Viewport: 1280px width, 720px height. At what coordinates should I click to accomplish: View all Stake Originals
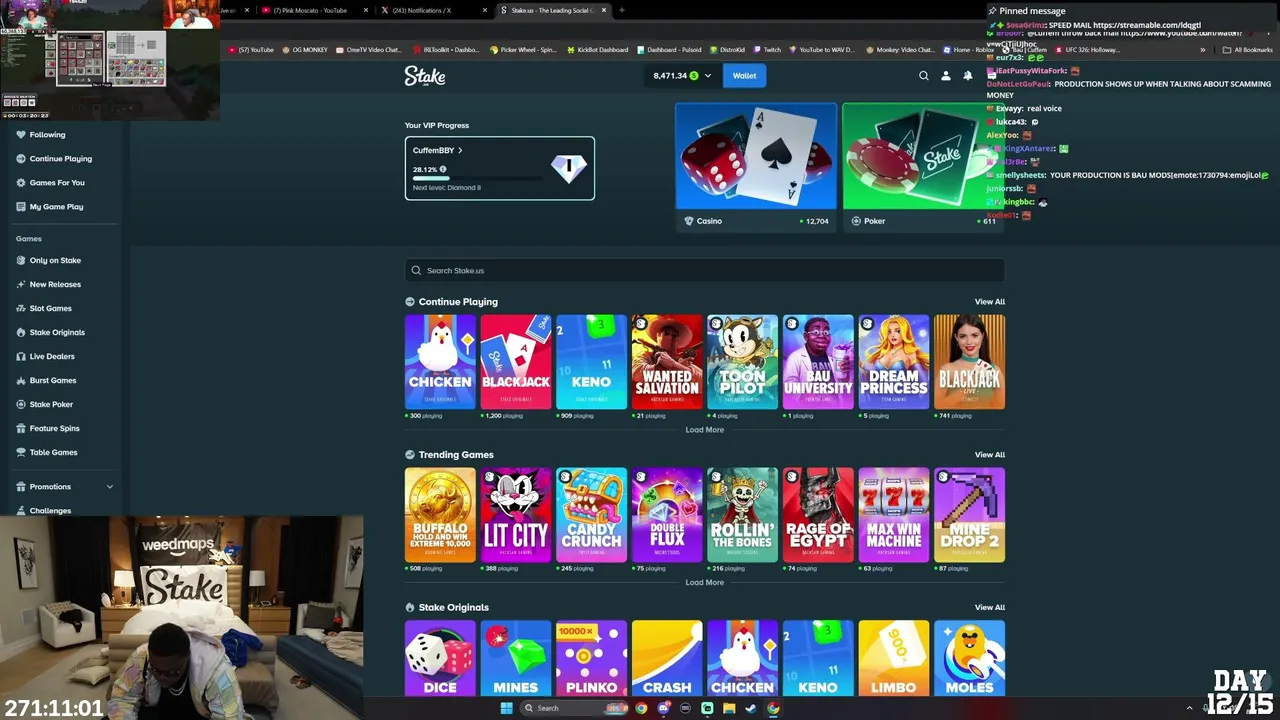990,608
